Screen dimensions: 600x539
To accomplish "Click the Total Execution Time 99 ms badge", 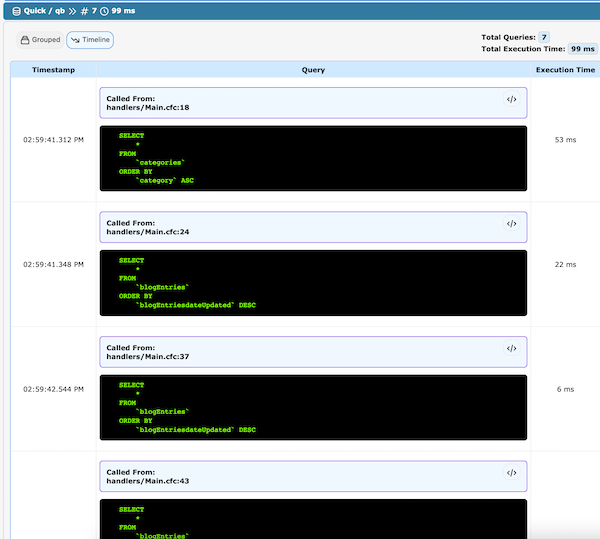I will click(x=582, y=49).
